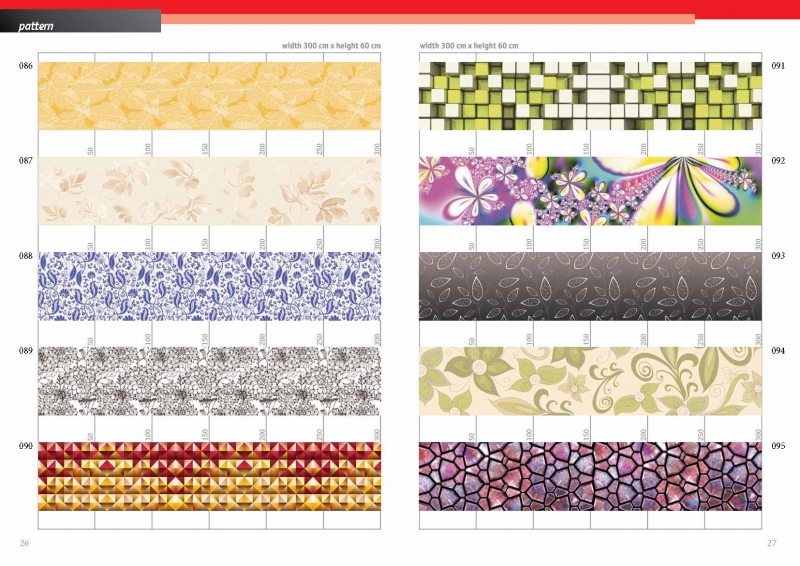
Task: Select the red and gold pyramid pattern 090
Action: 209,475
